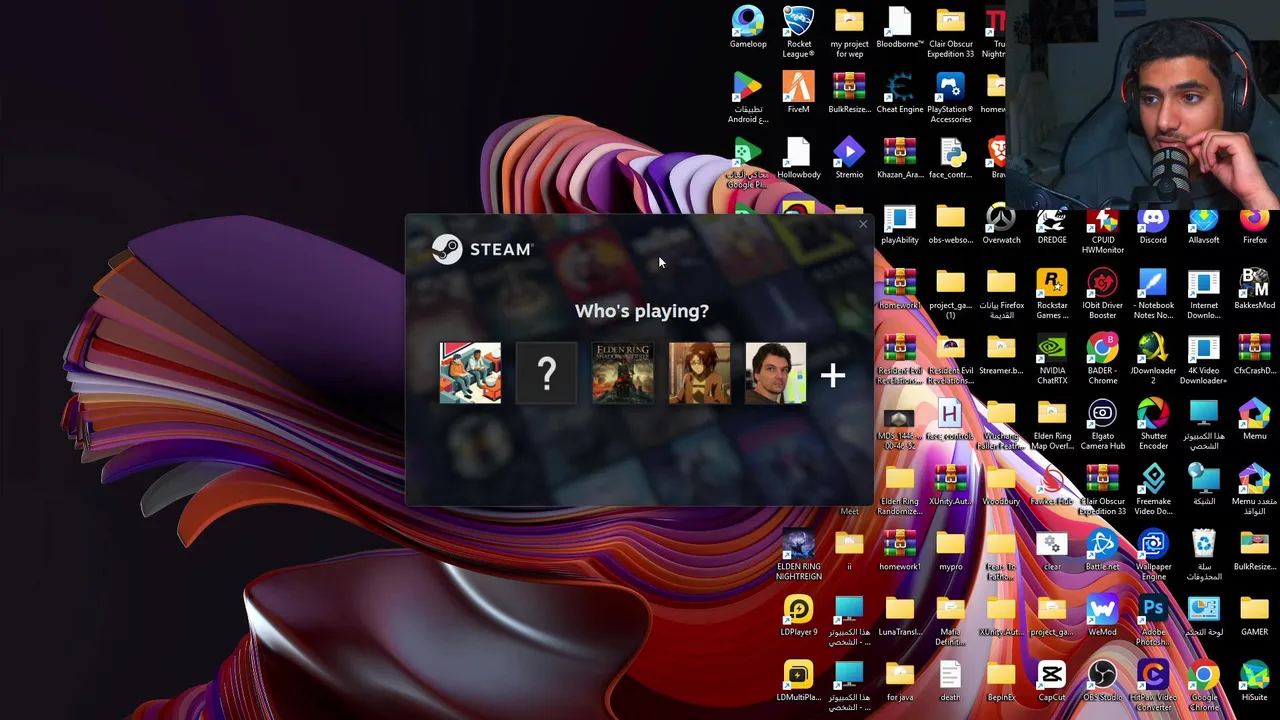Launch IObit Driver Booster
This screenshot has width=1280, height=720.
click(x=1102, y=293)
